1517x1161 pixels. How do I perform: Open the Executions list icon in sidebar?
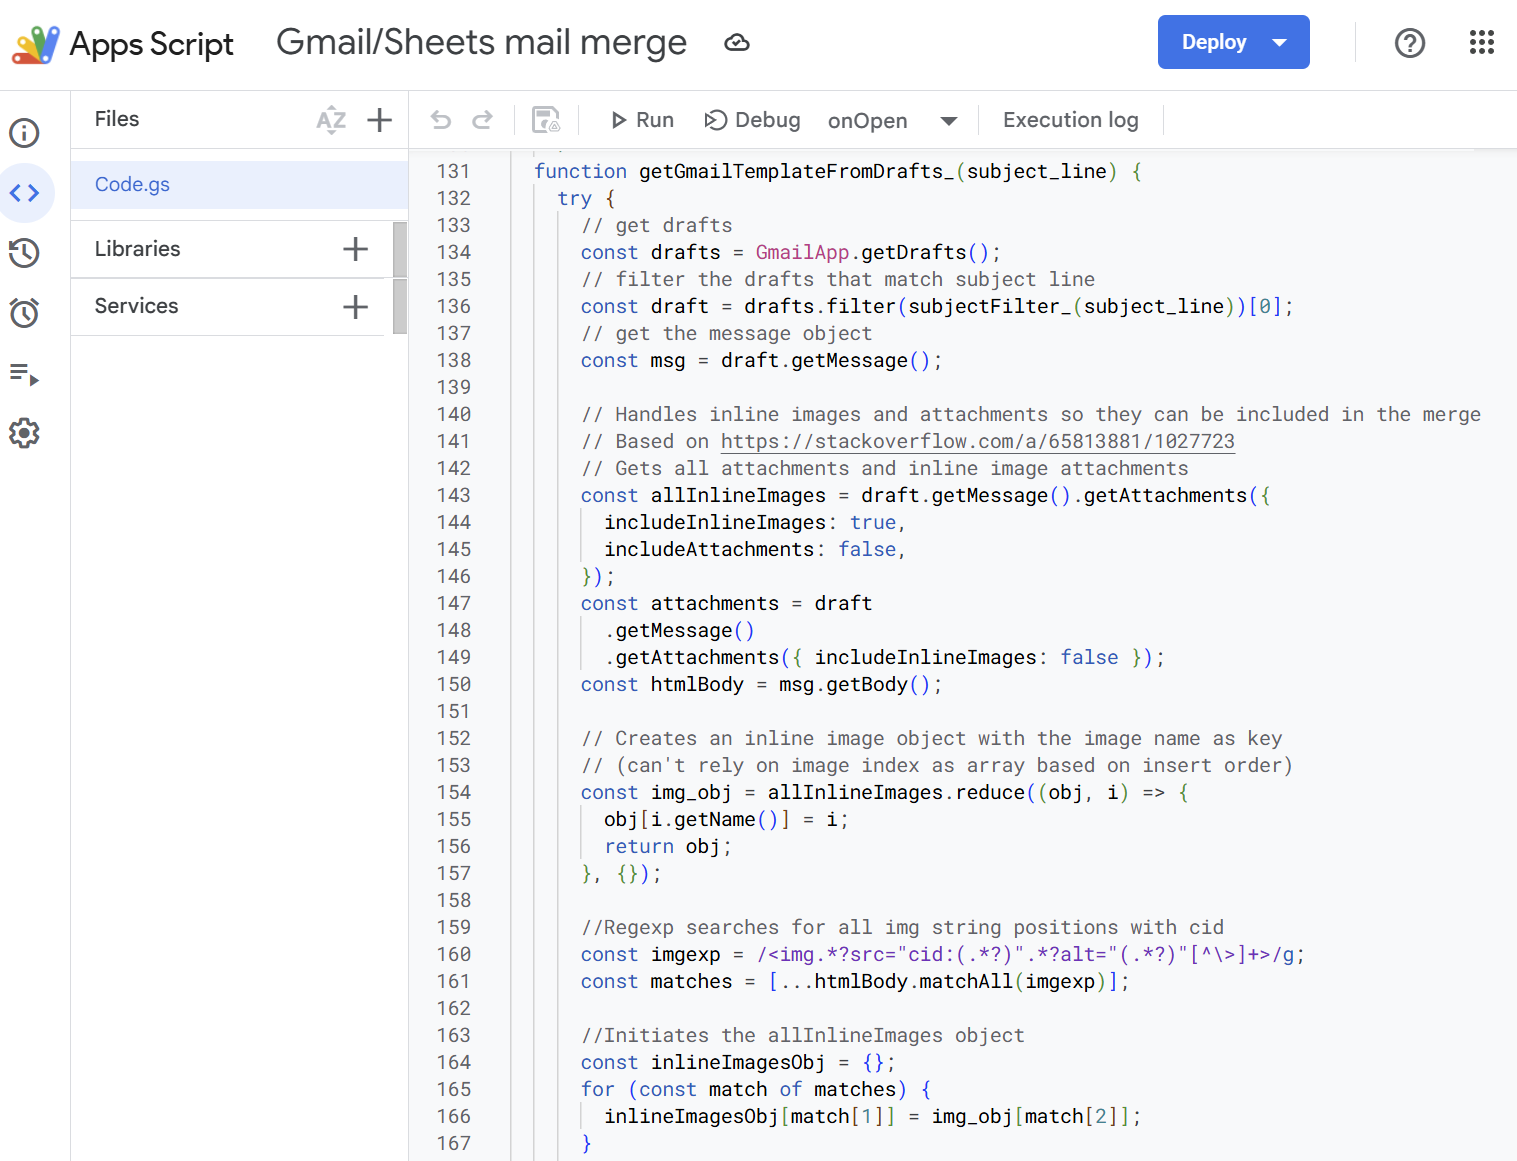(25, 375)
